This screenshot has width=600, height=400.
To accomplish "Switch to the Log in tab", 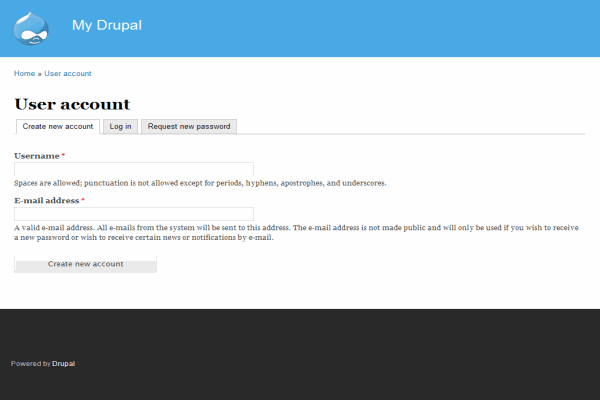I will [x=121, y=127].
